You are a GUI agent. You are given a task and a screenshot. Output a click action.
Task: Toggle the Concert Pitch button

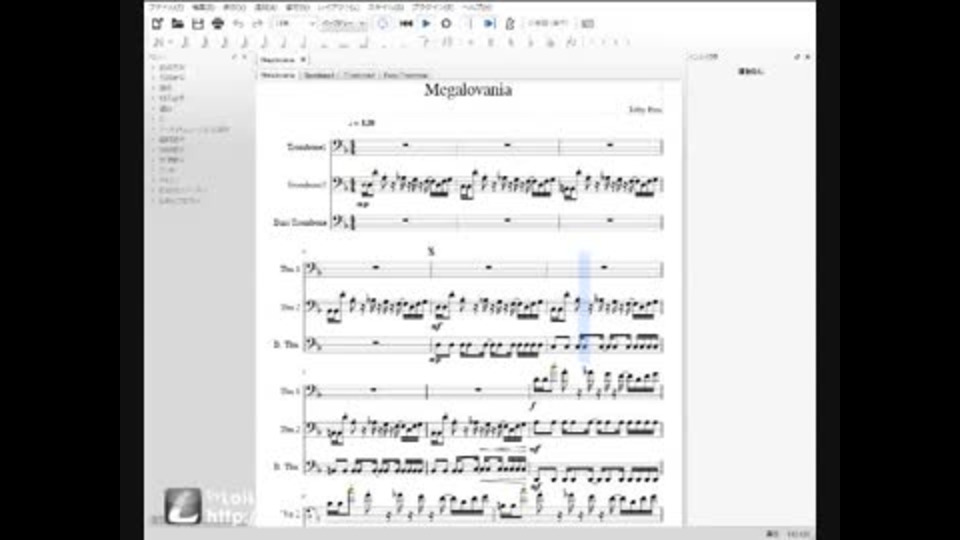pyautogui.click(x=548, y=23)
